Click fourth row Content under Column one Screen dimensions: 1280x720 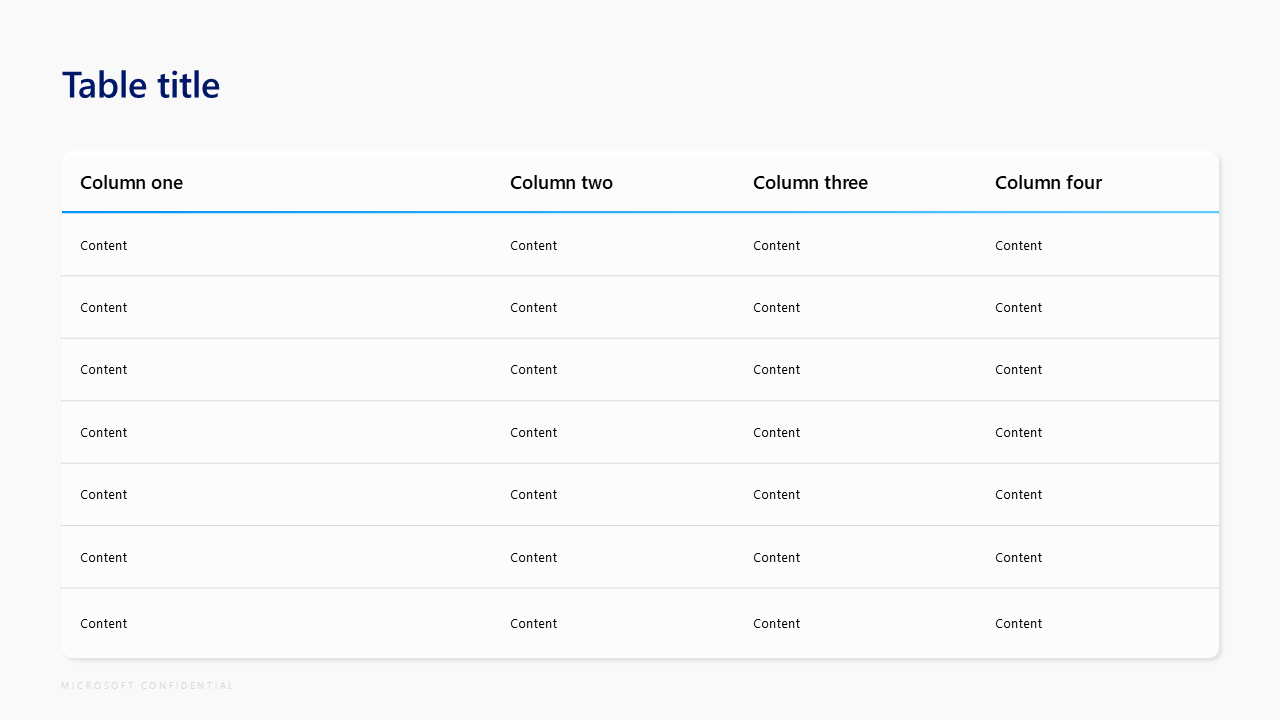(104, 433)
